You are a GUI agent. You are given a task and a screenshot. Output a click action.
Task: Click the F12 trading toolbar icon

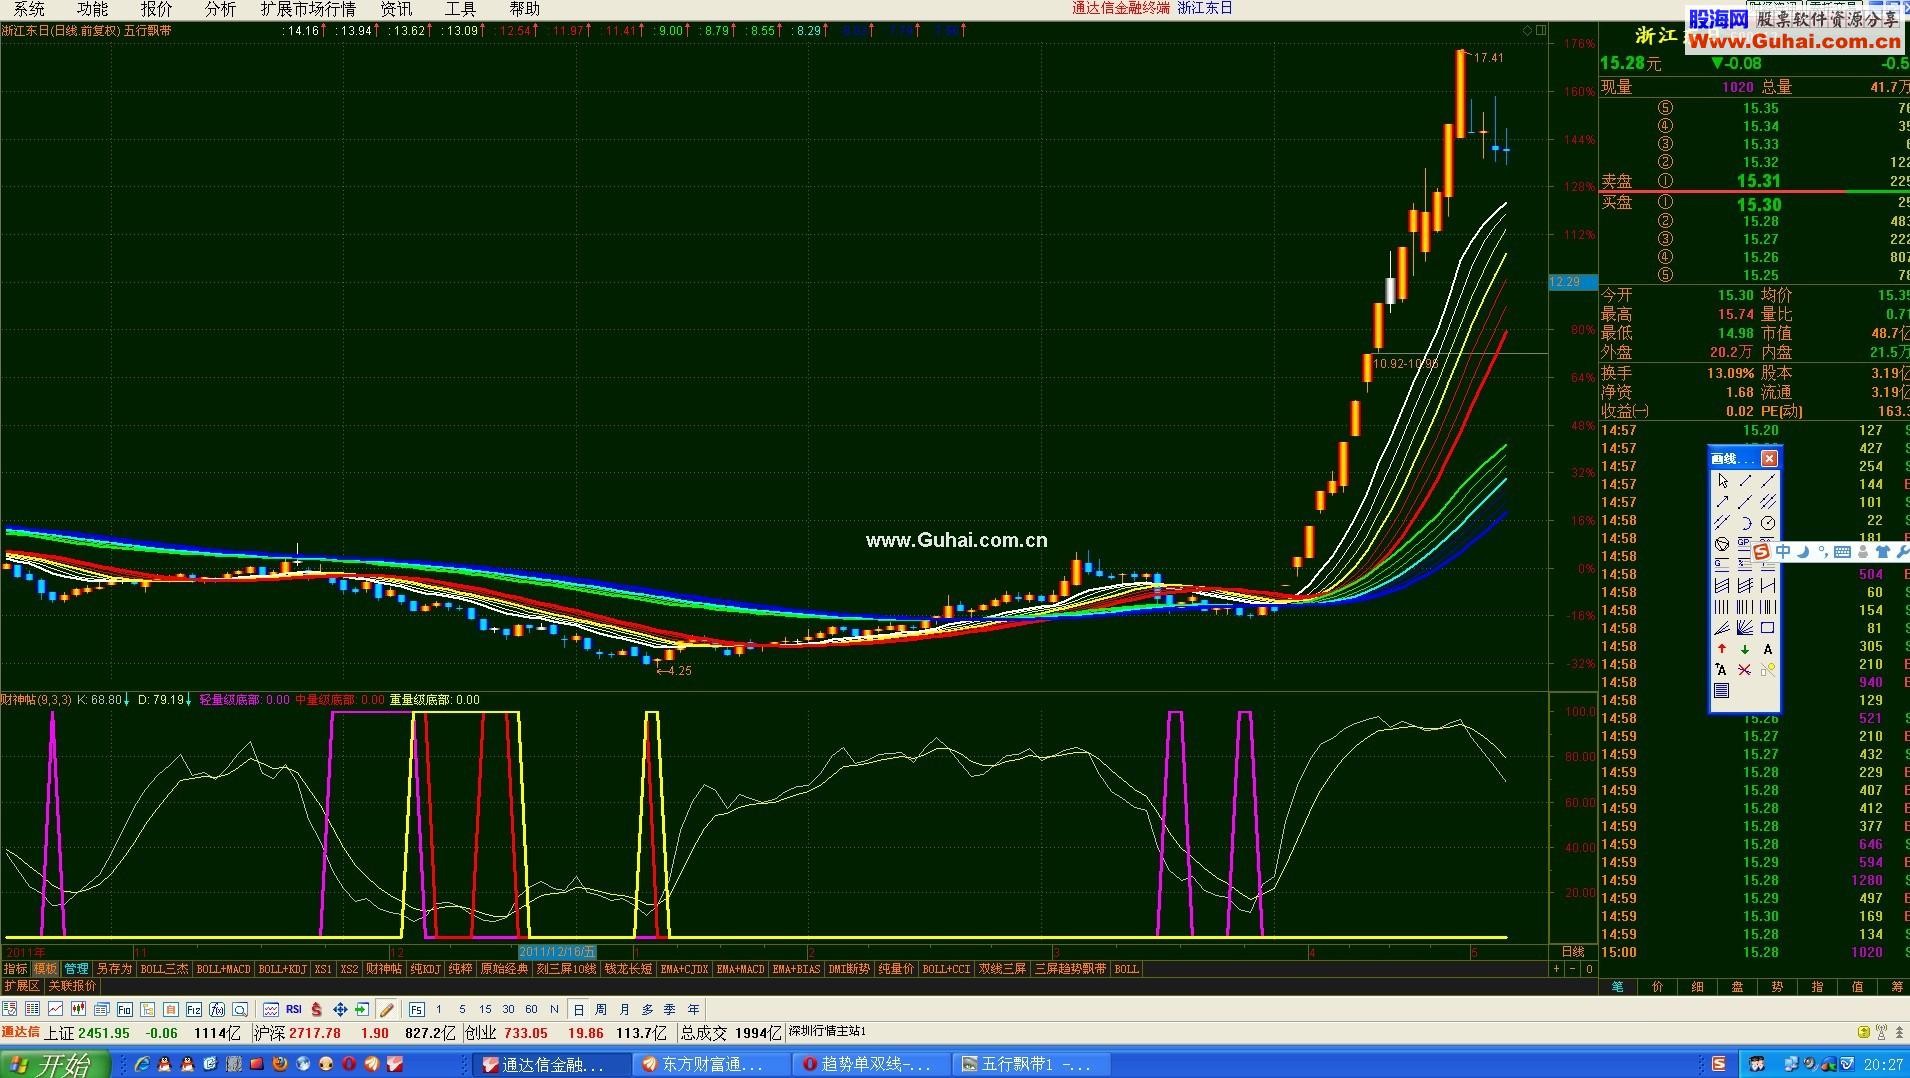pos(194,1009)
